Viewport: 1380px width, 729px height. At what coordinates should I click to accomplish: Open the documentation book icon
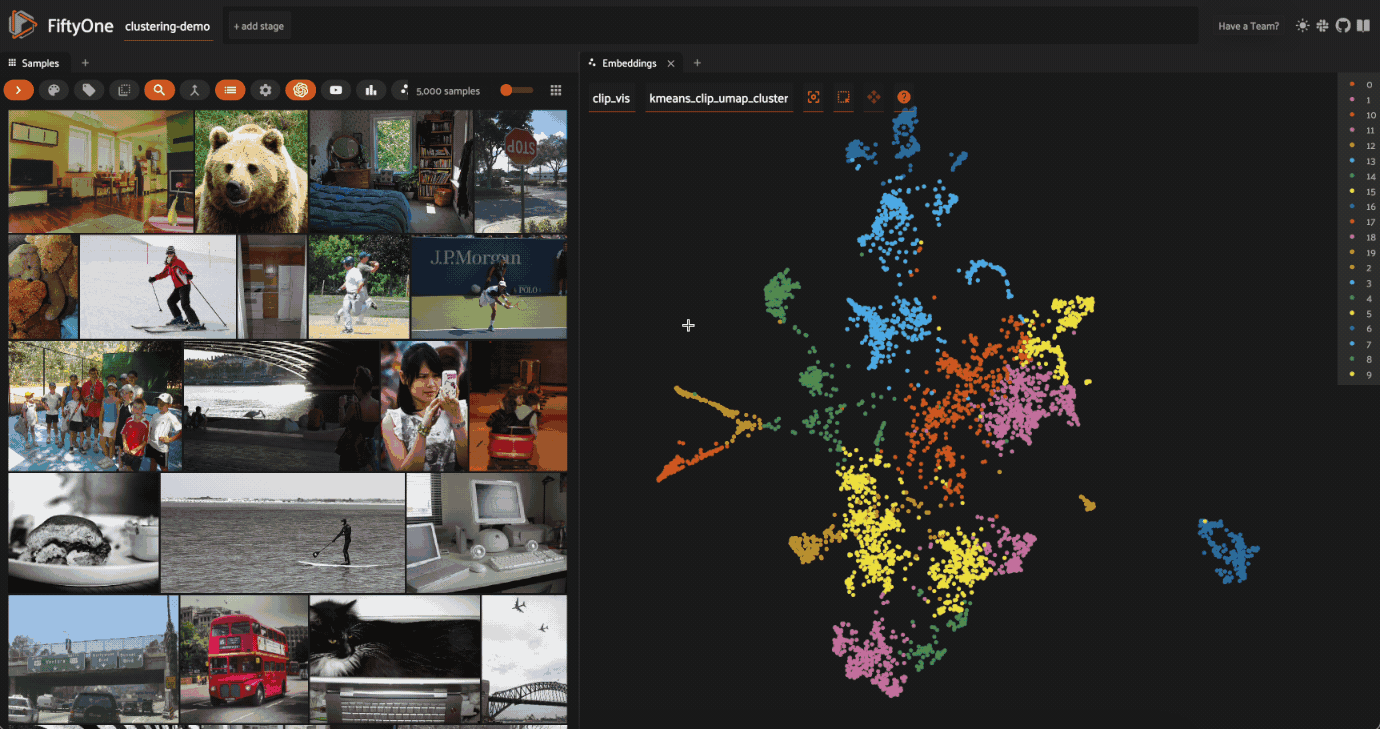click(1362, 26)
